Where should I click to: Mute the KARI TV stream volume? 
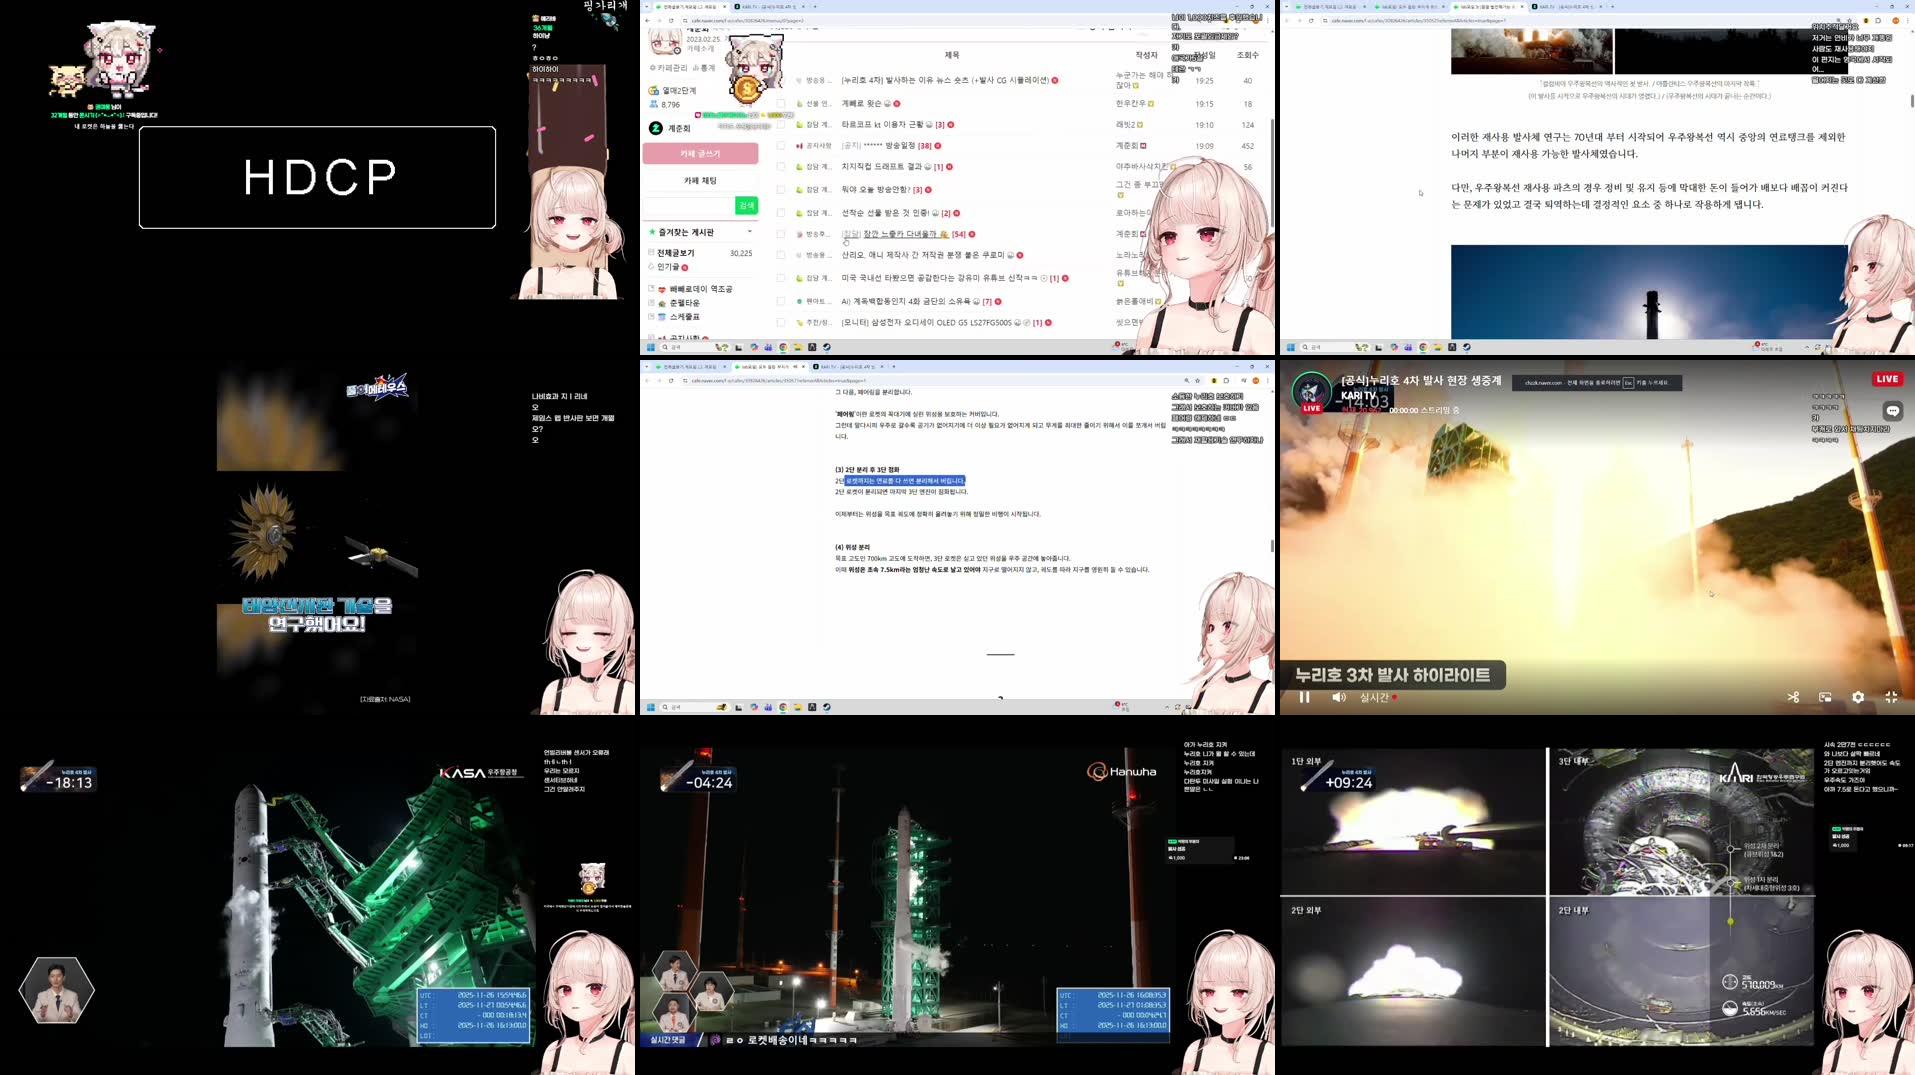pyautogui.click(x=1339, y=697)
